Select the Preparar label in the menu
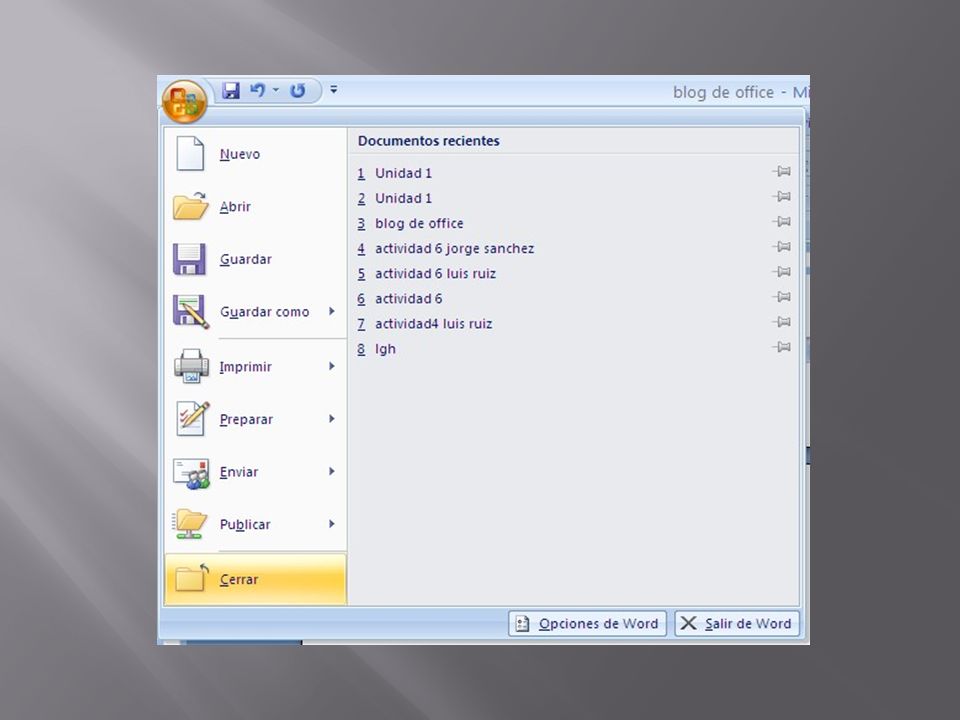Viewport: 960px width, 720px height. point(246,419)
